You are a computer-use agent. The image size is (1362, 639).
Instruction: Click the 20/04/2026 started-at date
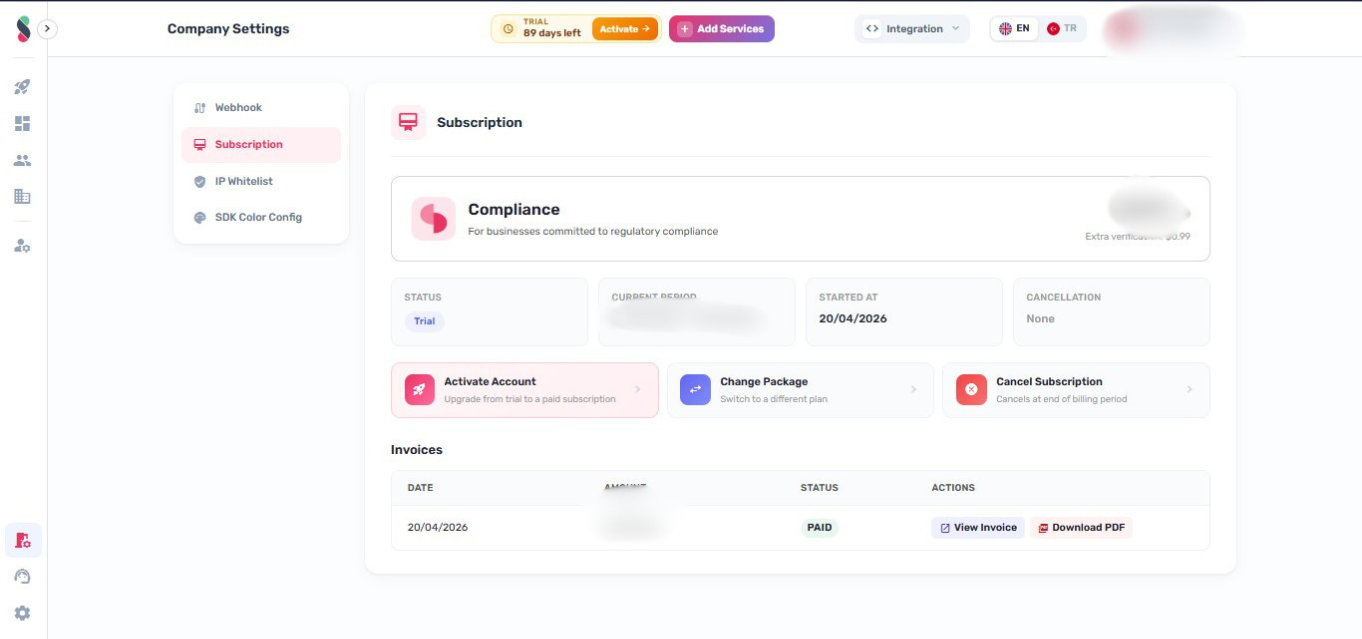click(x=853, y=318)
